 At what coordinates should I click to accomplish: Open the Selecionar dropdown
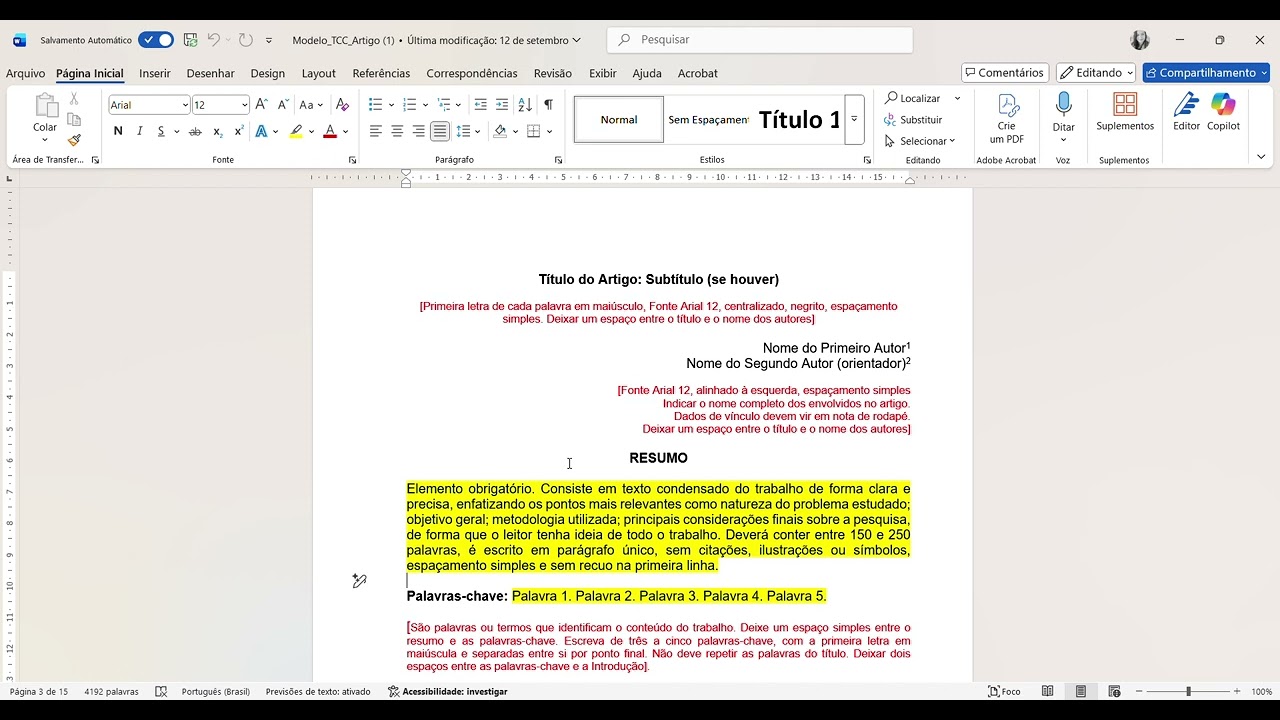point(920,141)
